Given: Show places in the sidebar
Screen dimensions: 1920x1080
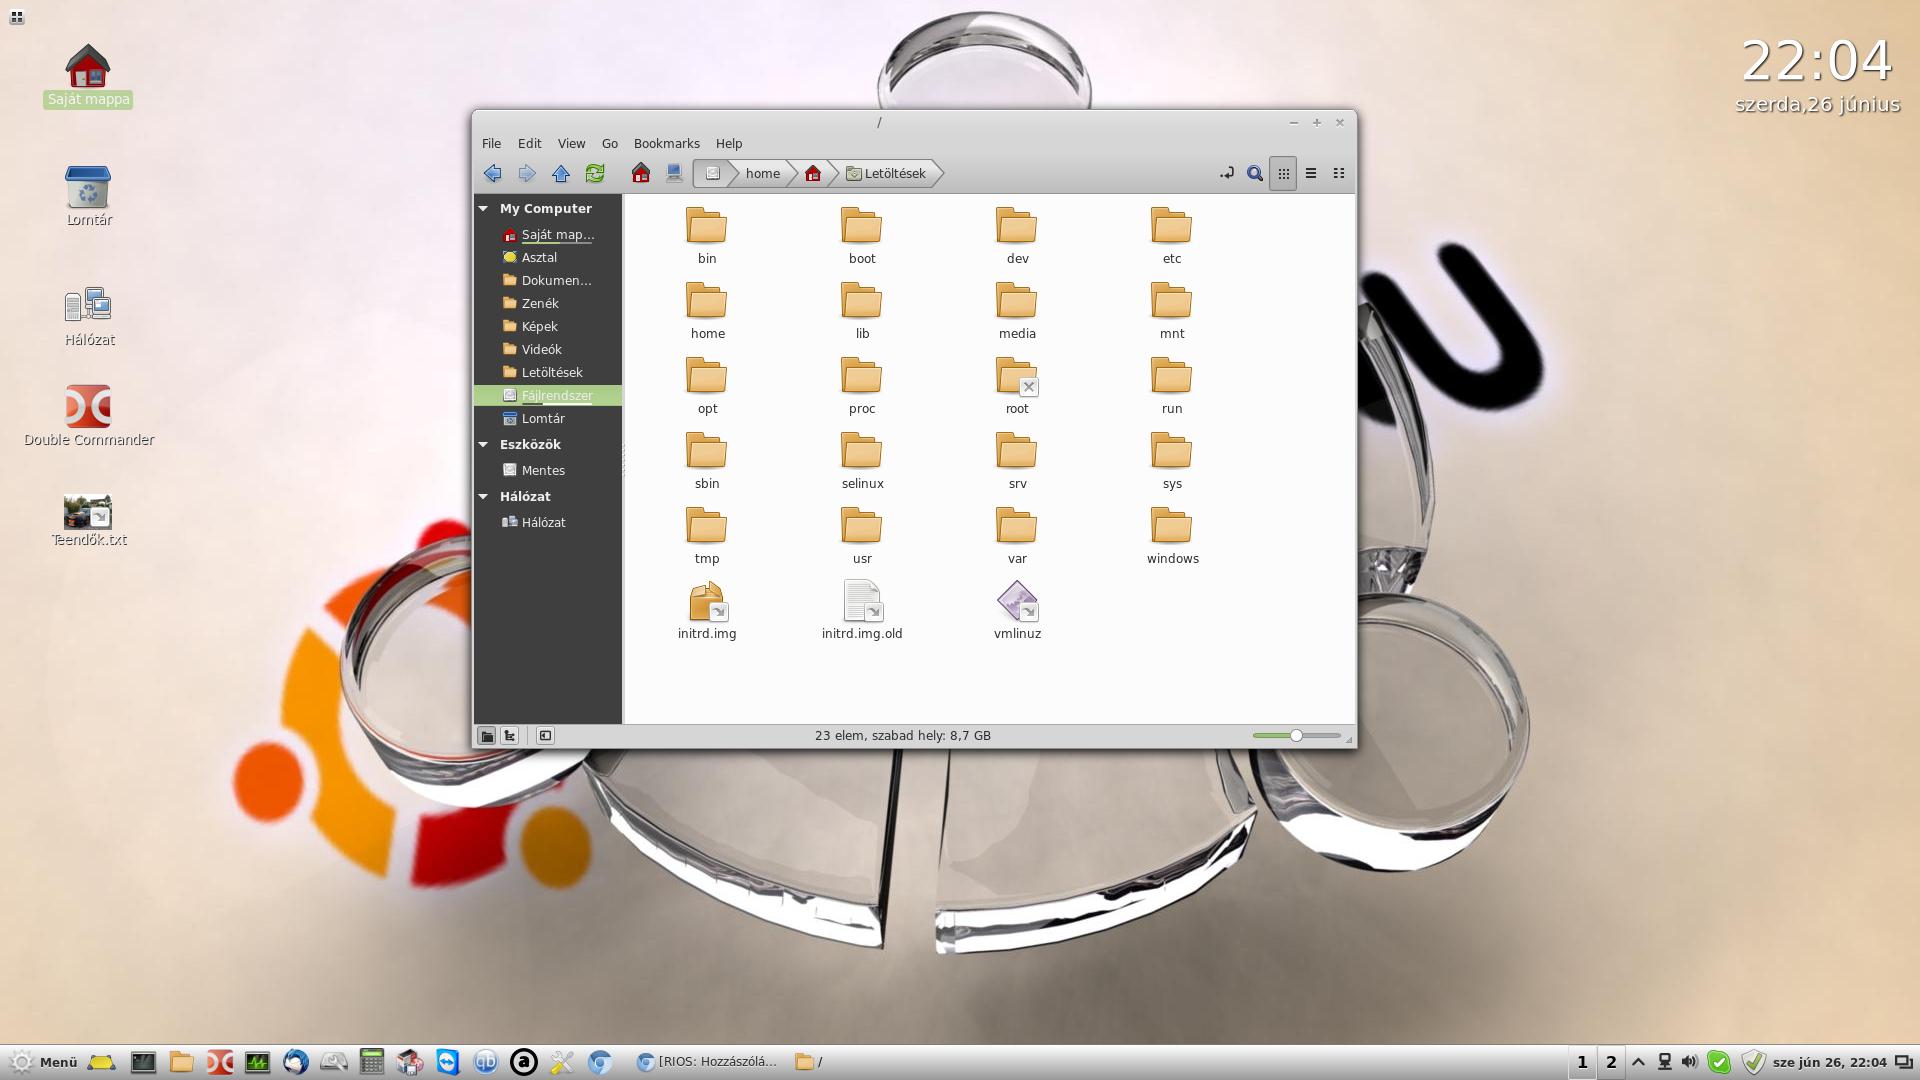Looking at the screenshot, I should click(x=486, y=736).
